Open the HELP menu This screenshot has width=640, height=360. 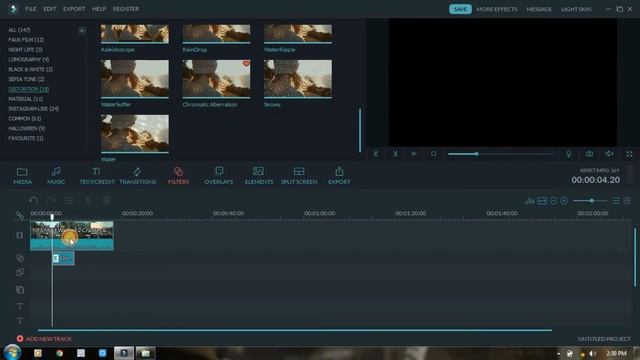(99, 9)
